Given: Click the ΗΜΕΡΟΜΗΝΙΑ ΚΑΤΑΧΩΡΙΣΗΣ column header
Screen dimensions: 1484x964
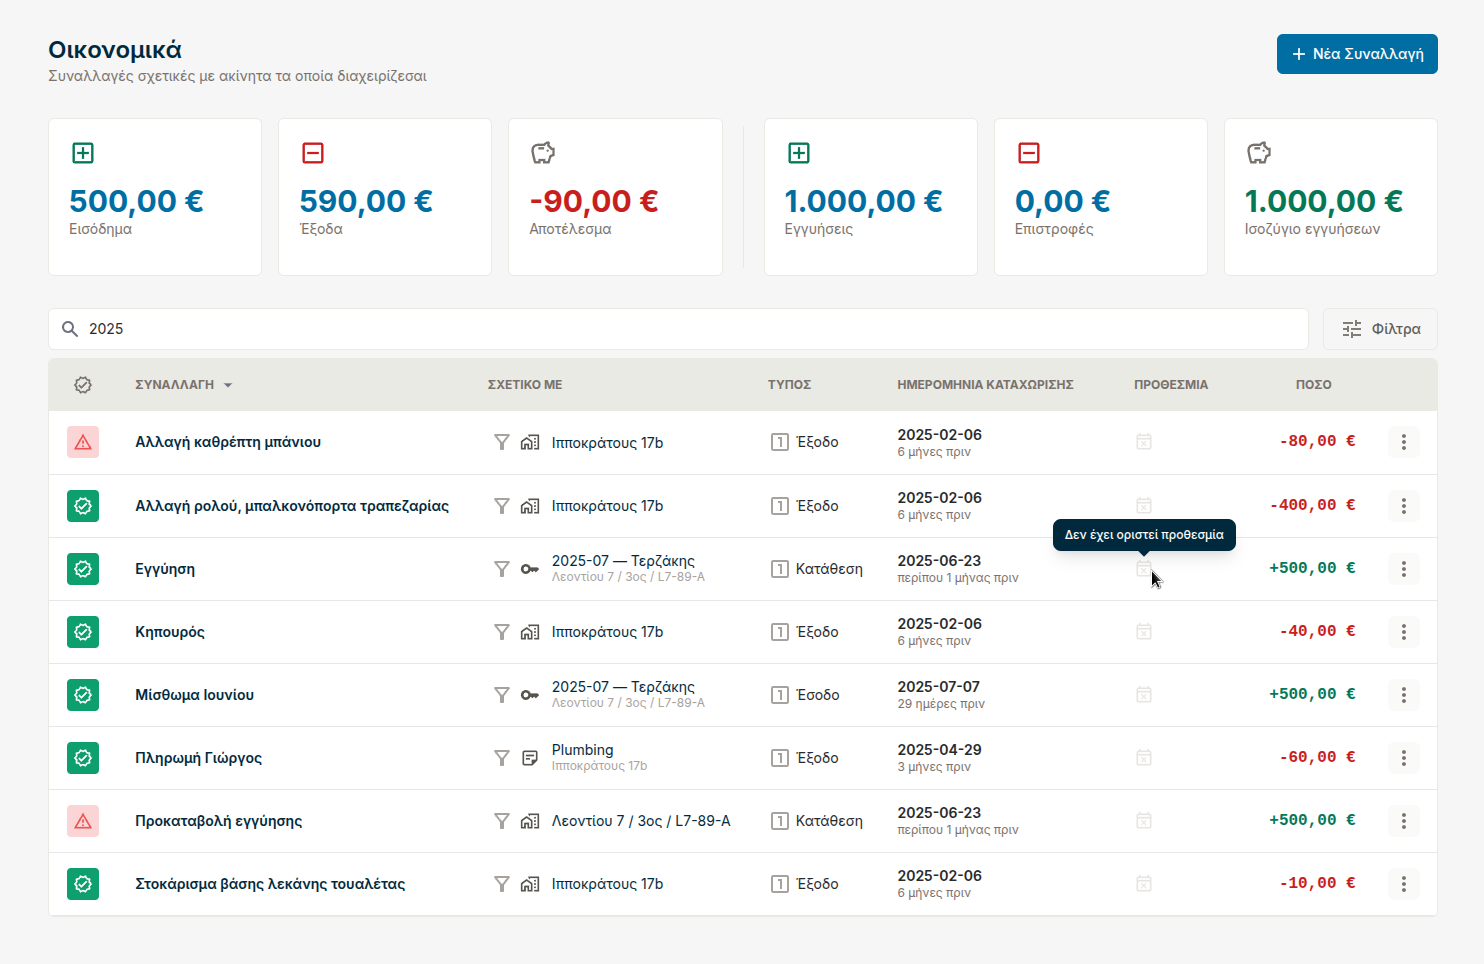Looking at the screenshot, I should click(985, 385).
